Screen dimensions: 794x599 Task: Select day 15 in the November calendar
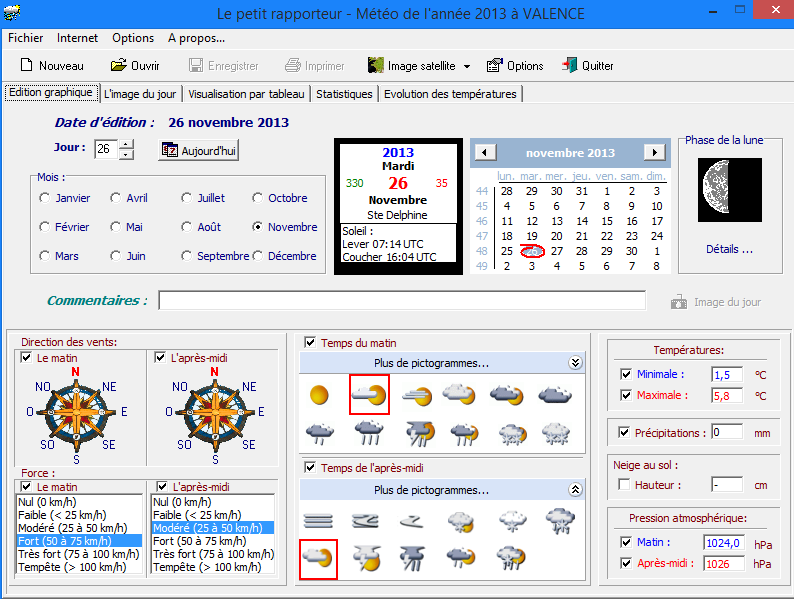coord(607,221)
